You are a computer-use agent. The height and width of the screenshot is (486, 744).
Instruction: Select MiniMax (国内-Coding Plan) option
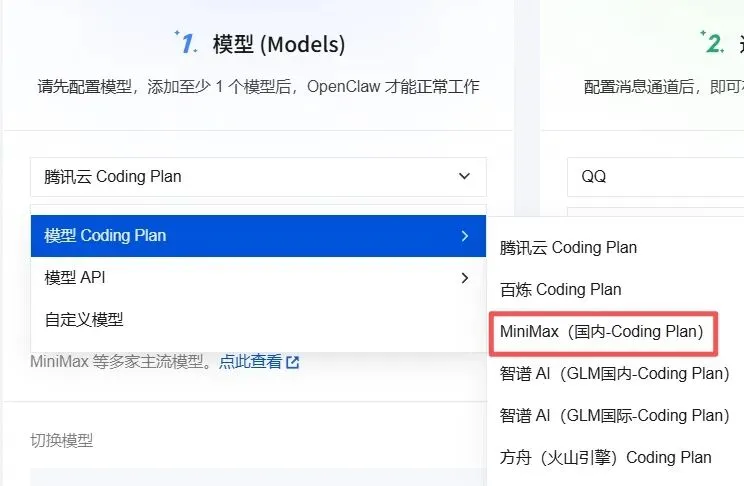pyautogui.click(x=602, y=332)
